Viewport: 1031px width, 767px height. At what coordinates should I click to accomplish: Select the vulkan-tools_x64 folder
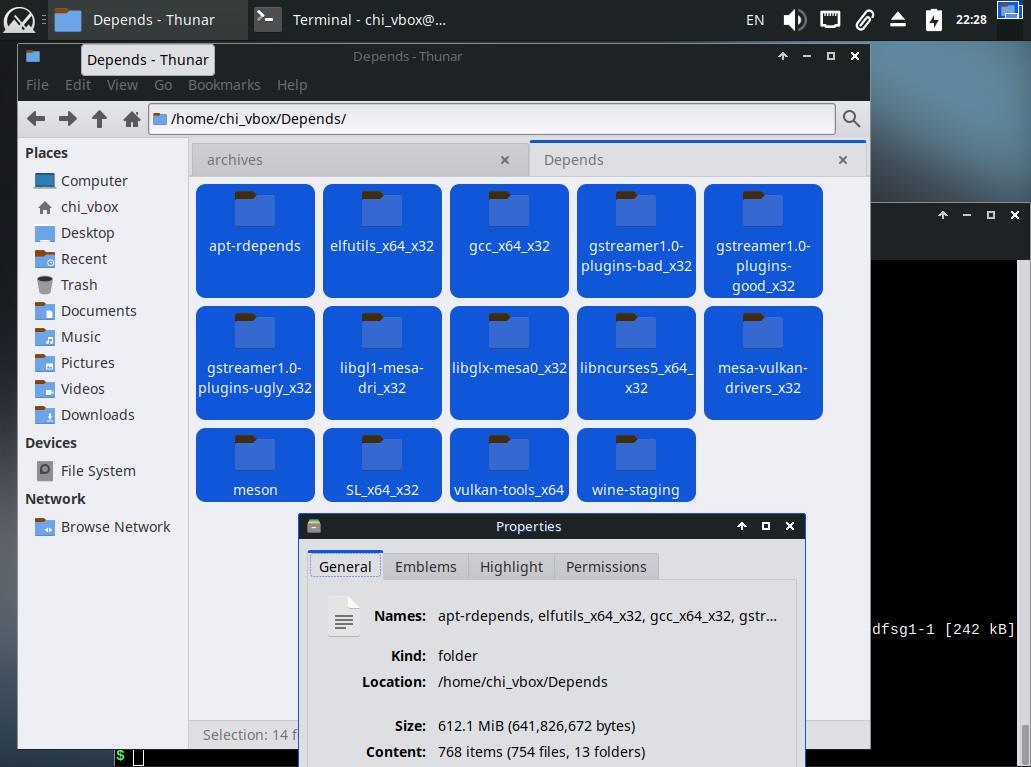[x=509, y=465]
